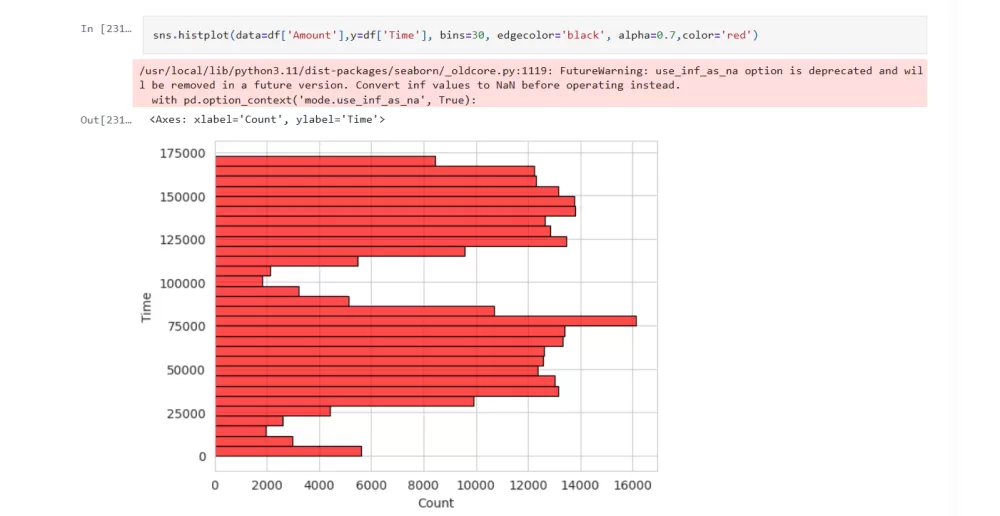Click the 8000 x-axis tick label
Image resolution: width=1000 pixels, height=516 pixels.
coord(423,485)
